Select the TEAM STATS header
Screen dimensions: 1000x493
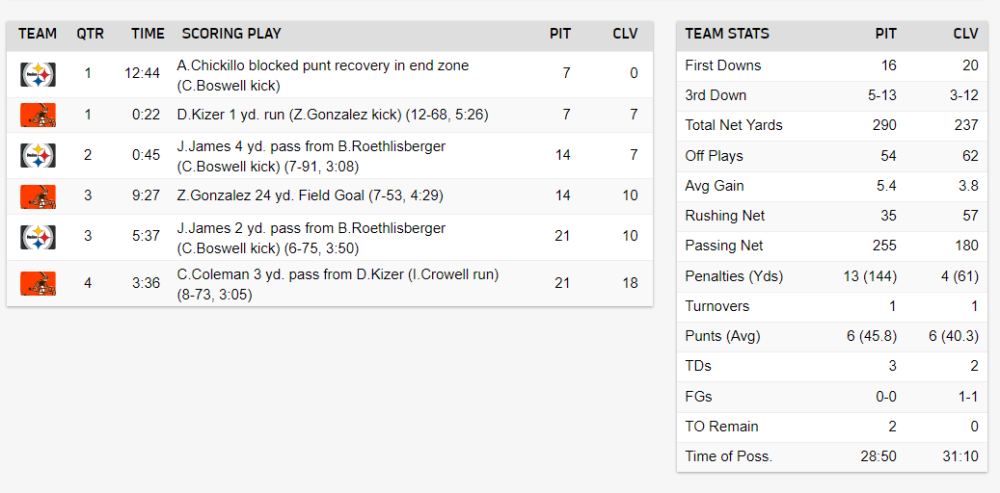tap(727, 34)
